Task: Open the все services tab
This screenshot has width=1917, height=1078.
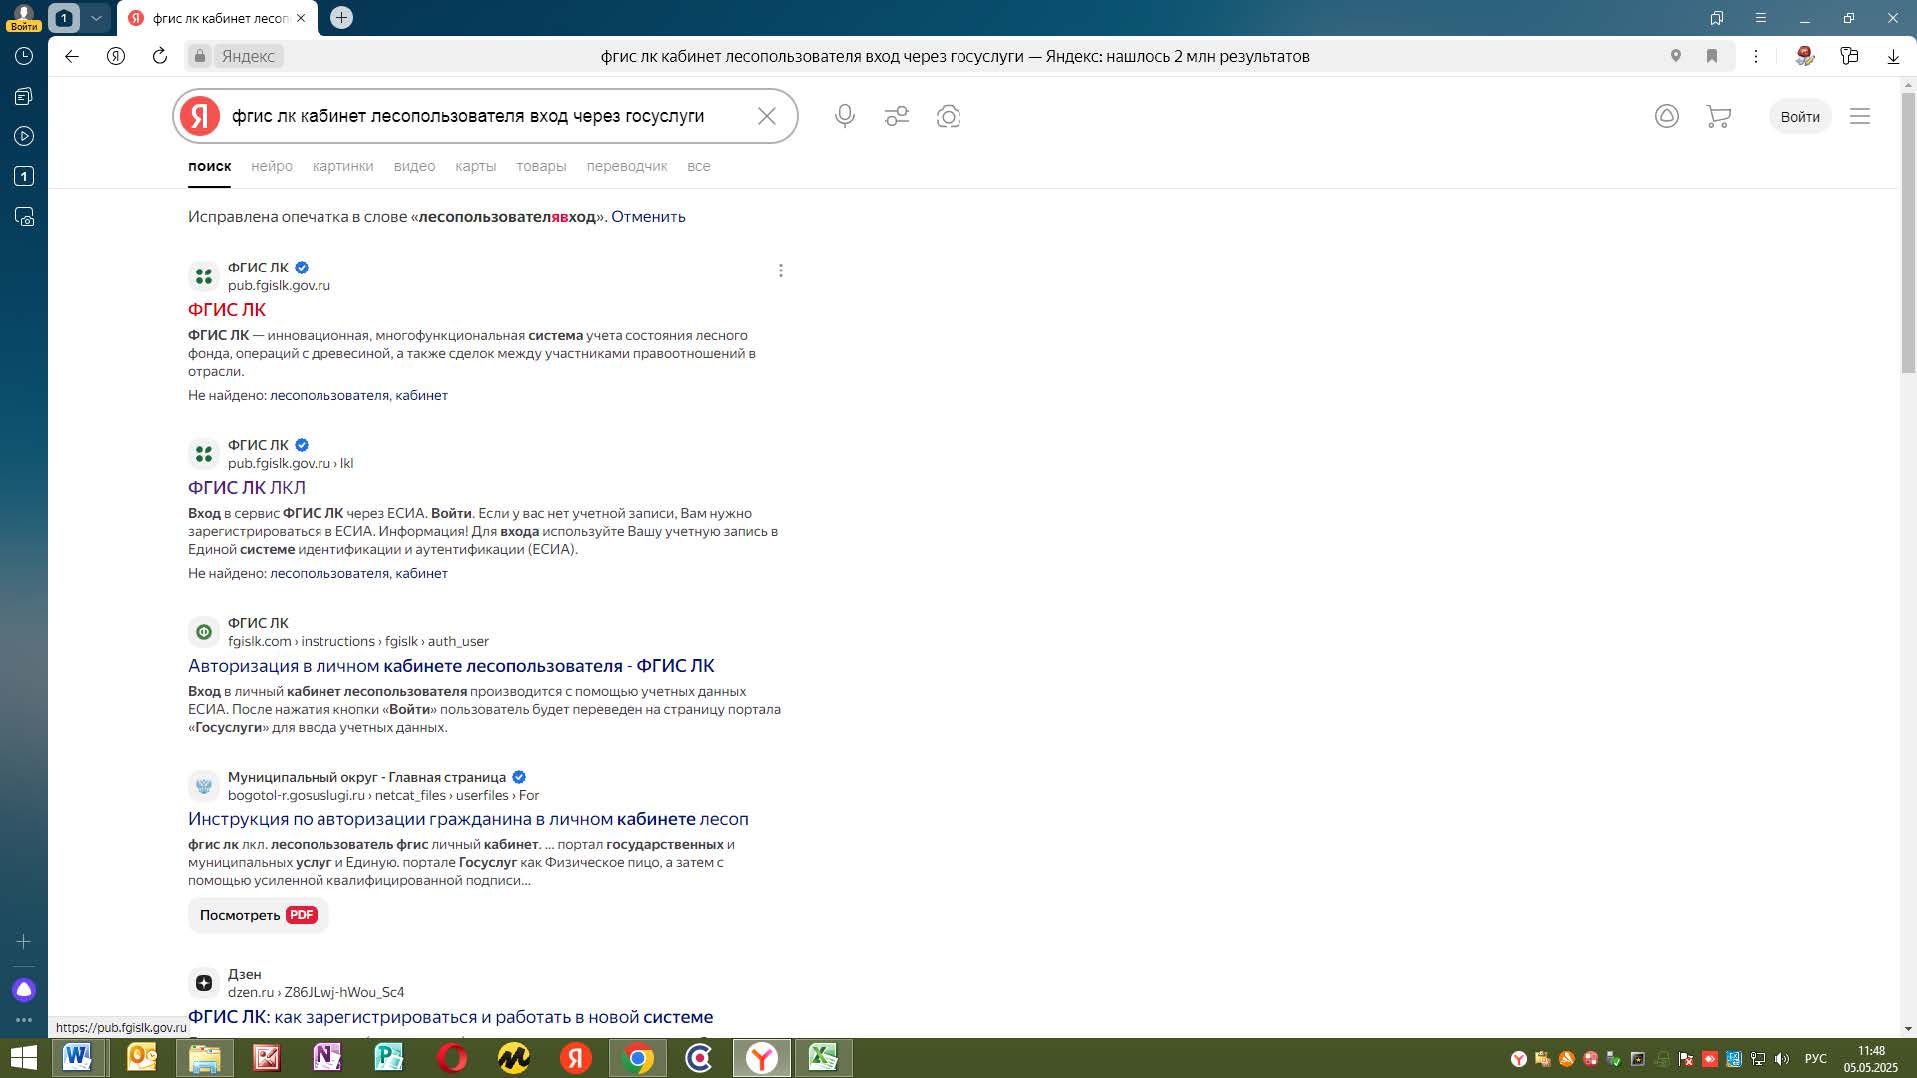Action: click(x=699, y=166)
